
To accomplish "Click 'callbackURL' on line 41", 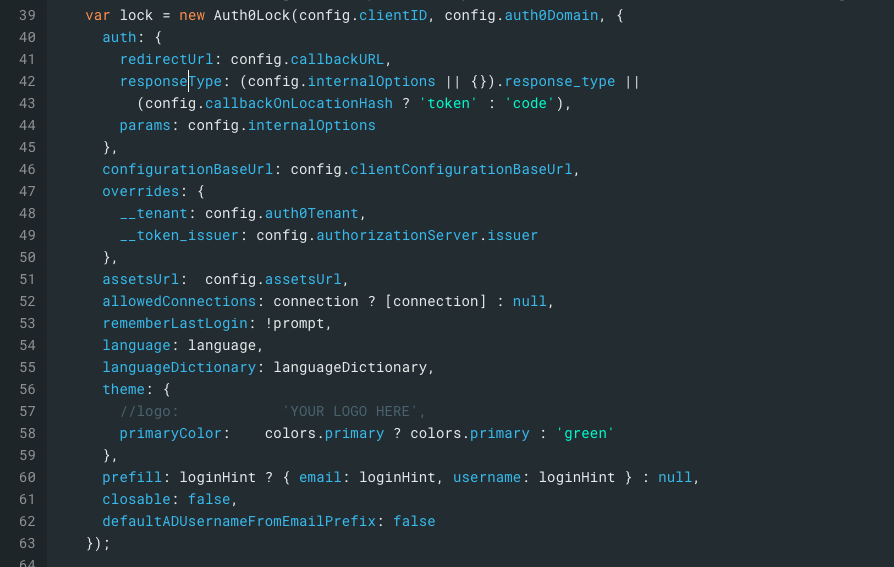I will click(338, 59).
